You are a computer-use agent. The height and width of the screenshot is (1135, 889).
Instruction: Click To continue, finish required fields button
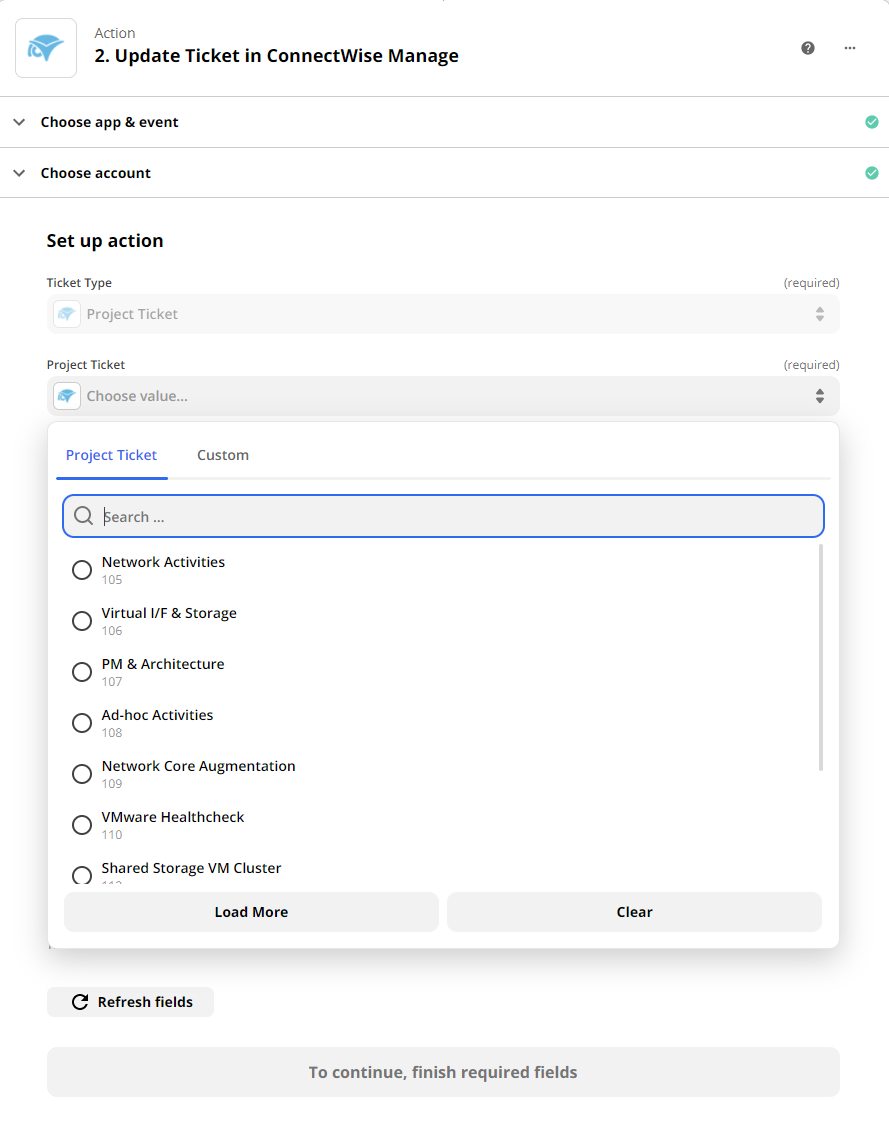(x=443, y=1072)
